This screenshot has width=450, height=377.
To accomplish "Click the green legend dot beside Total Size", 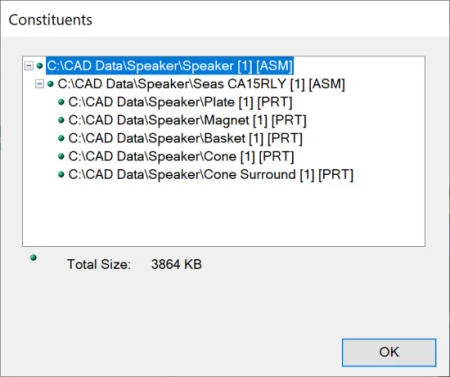I will 33,257.
